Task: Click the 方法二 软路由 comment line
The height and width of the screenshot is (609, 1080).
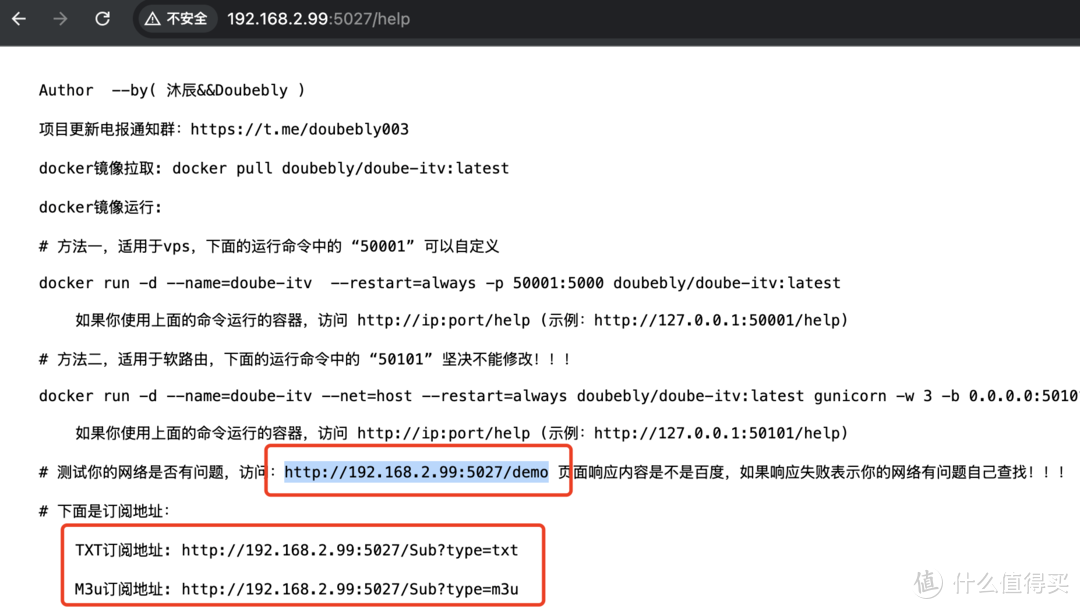Action: coord(305,360)
